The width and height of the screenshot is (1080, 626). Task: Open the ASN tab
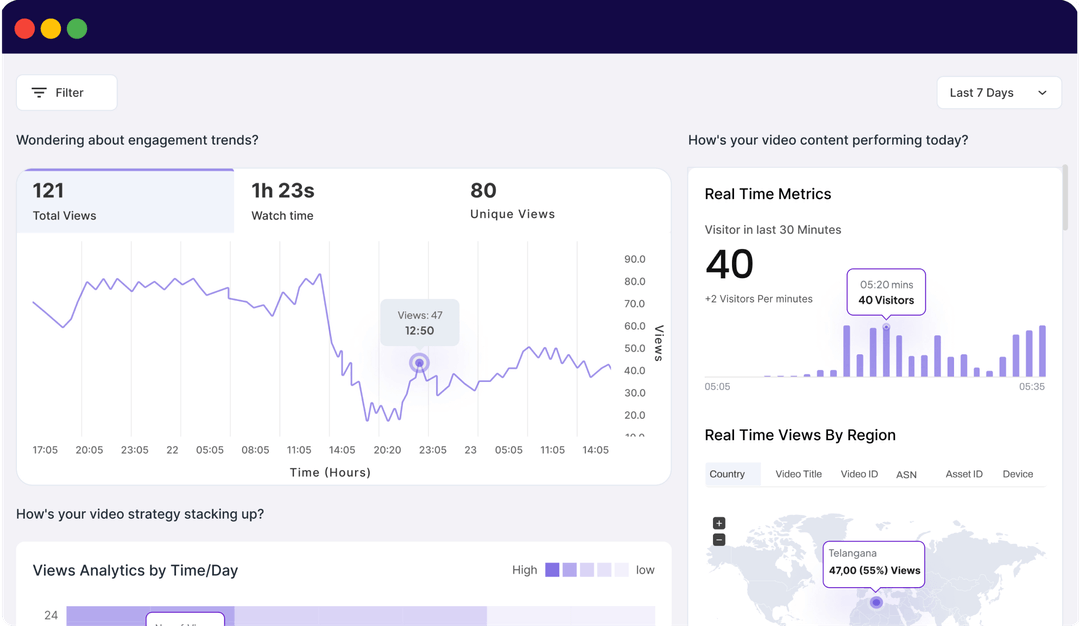906,475
